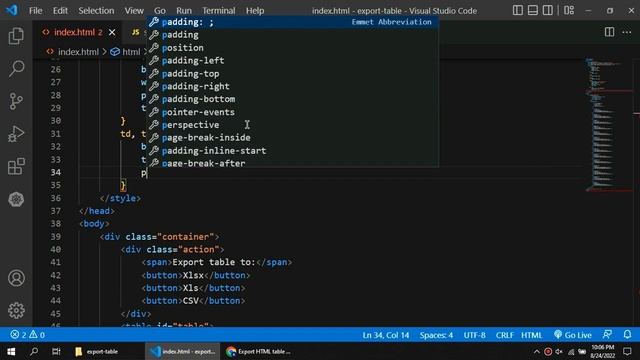Screen dimensions: 640x360
Task: Choose the 'padding-top' suggestion
Action: click(292, 73)
